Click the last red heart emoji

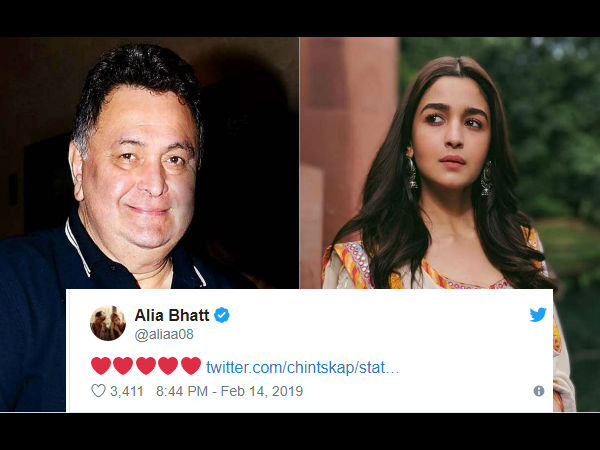(191, 366)
